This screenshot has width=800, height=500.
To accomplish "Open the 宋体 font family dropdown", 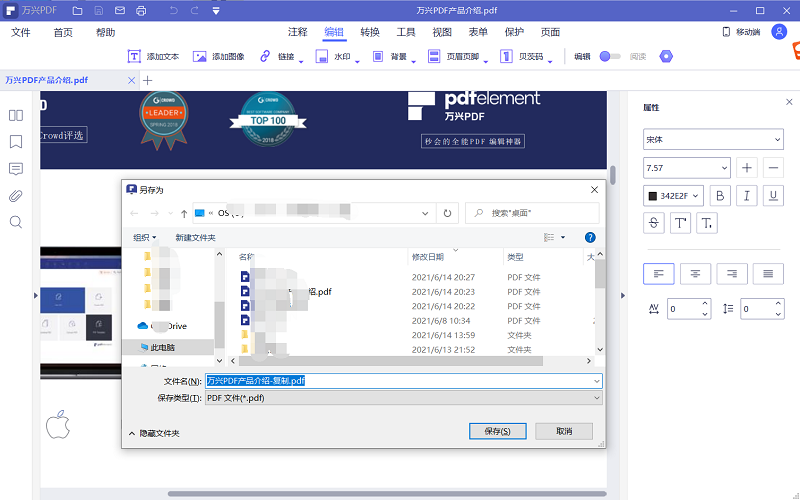I will tap(713, 140).
